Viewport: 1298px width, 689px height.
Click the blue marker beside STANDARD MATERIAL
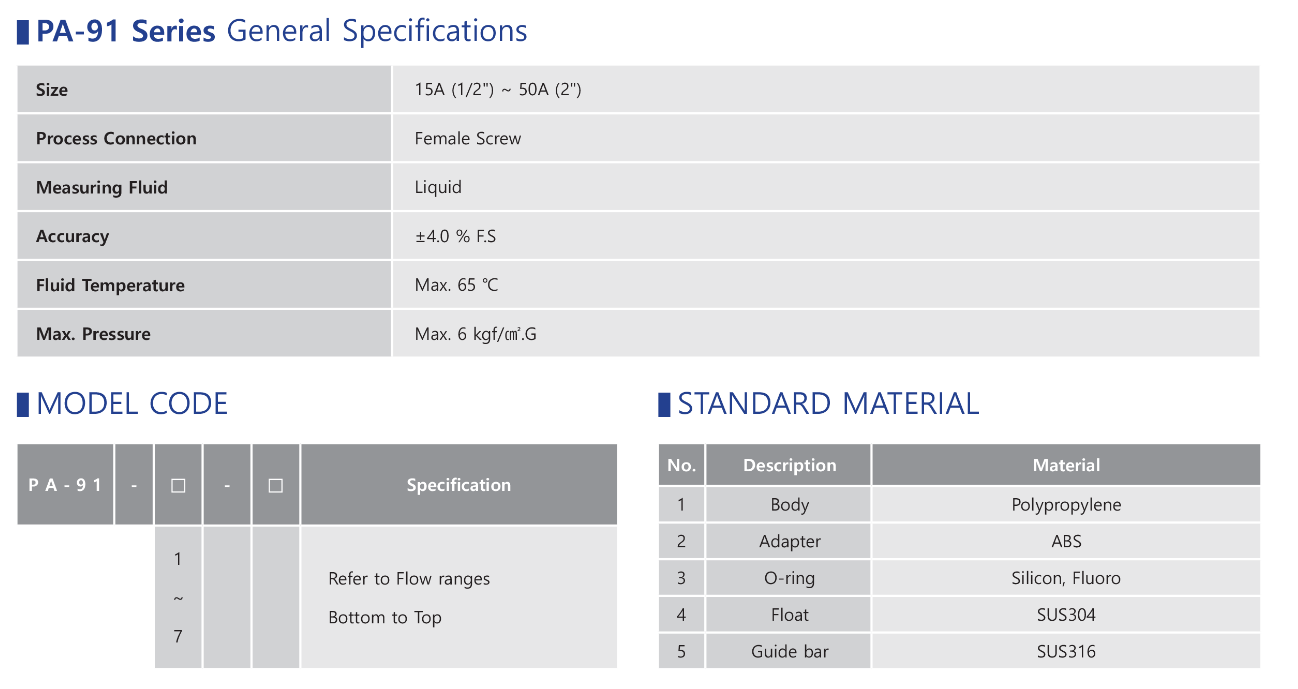coord(664,405)
